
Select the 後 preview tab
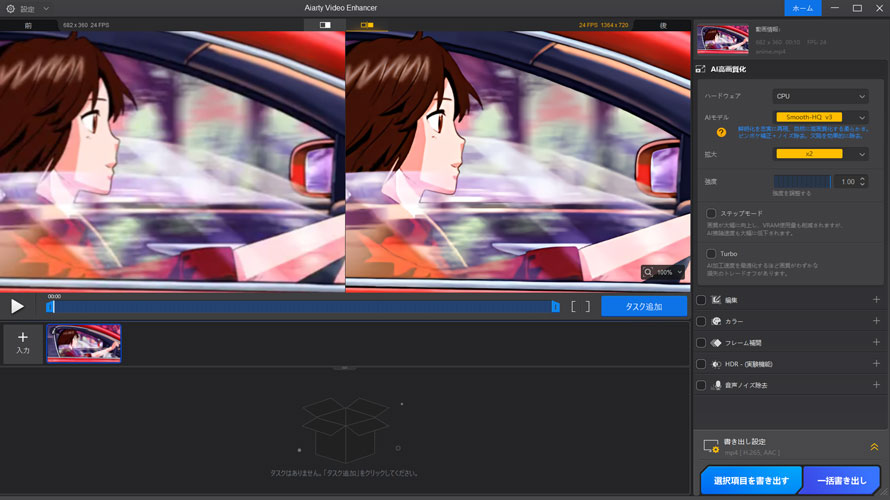[x=662, y=26]
